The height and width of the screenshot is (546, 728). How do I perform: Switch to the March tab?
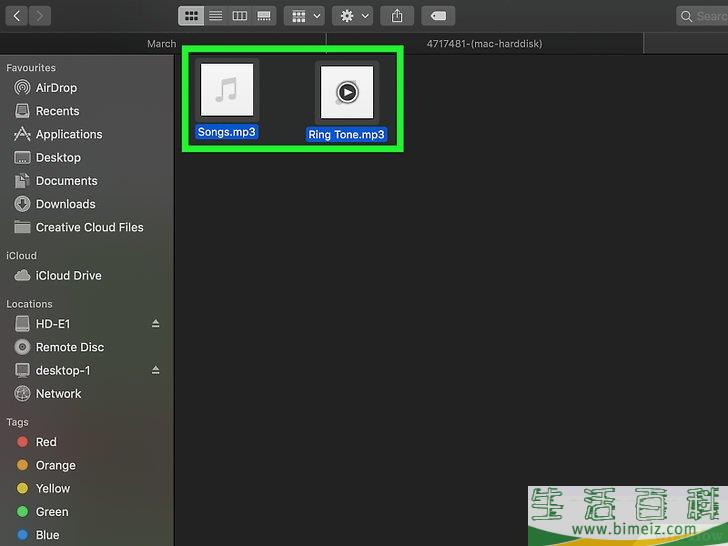[x=162, y=44]
